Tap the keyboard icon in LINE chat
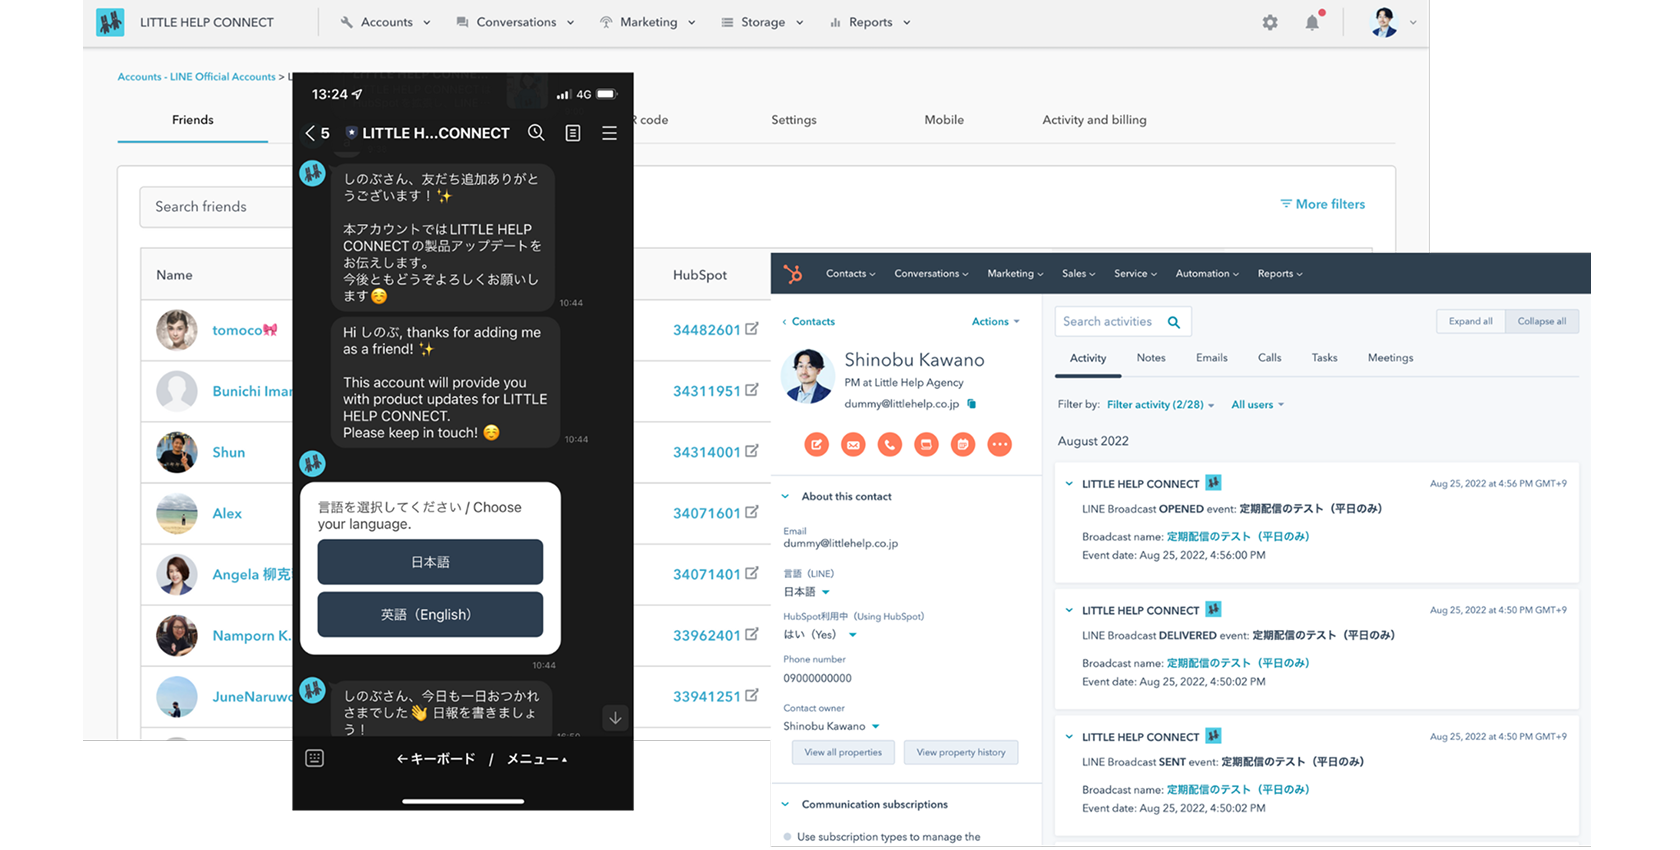The width and height of the screenshot is (1680, 850). (314, 758)
